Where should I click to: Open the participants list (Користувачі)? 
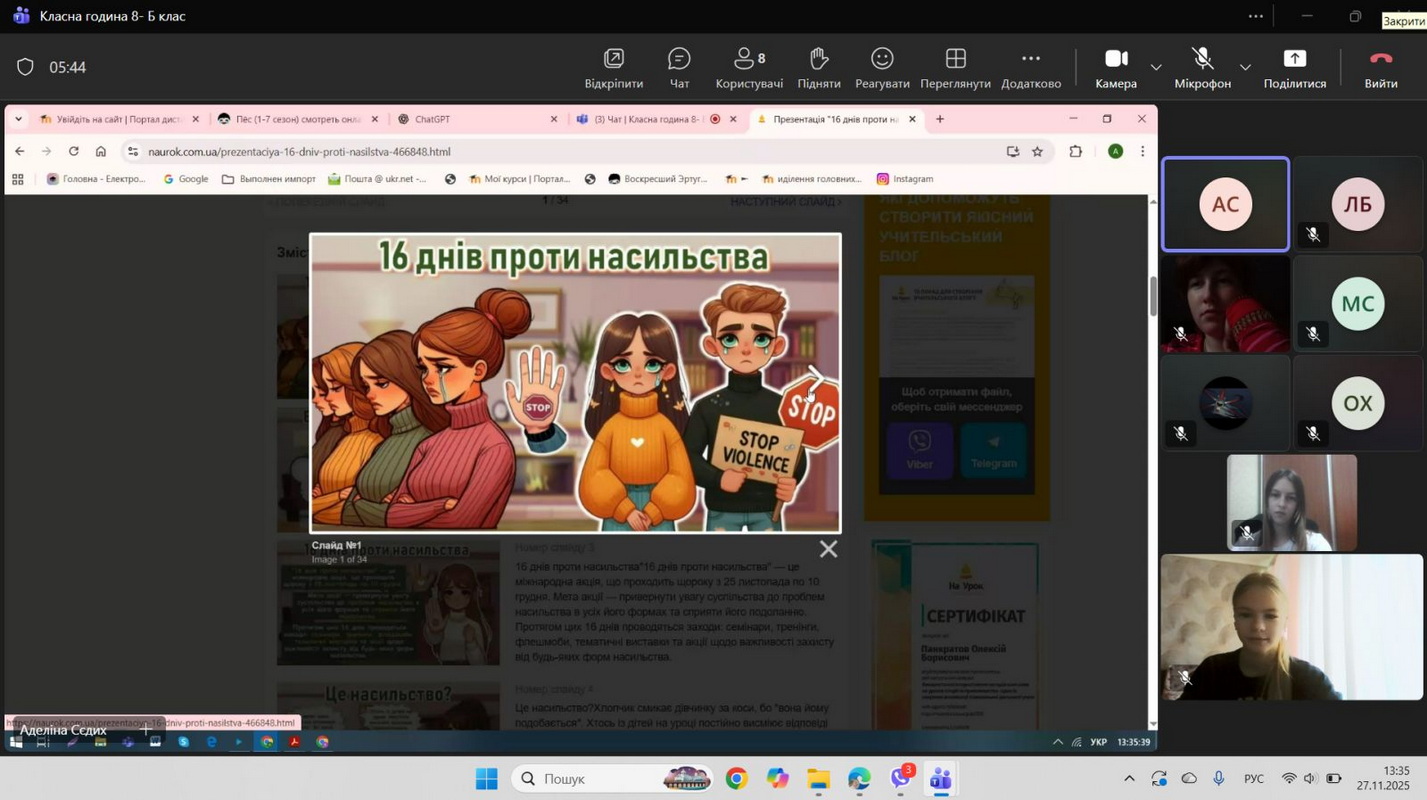pyautogui.click(x=749, y=67)
